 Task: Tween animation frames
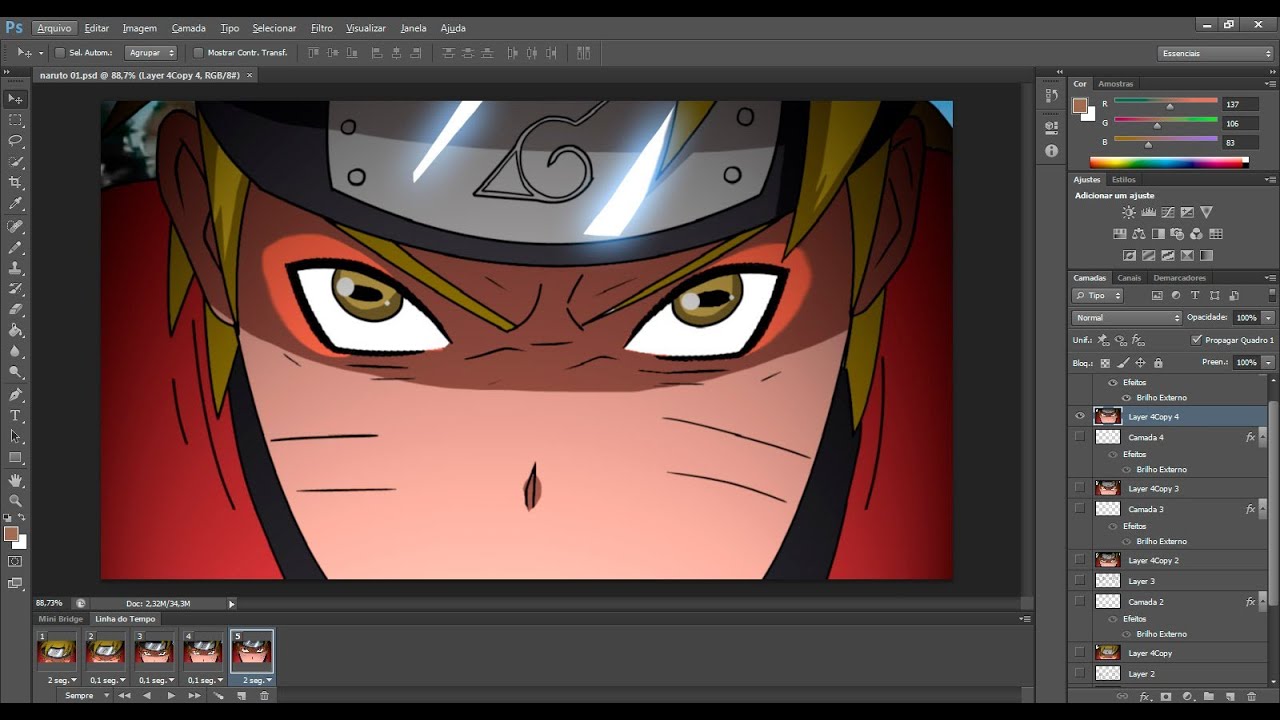pos(218,696)
